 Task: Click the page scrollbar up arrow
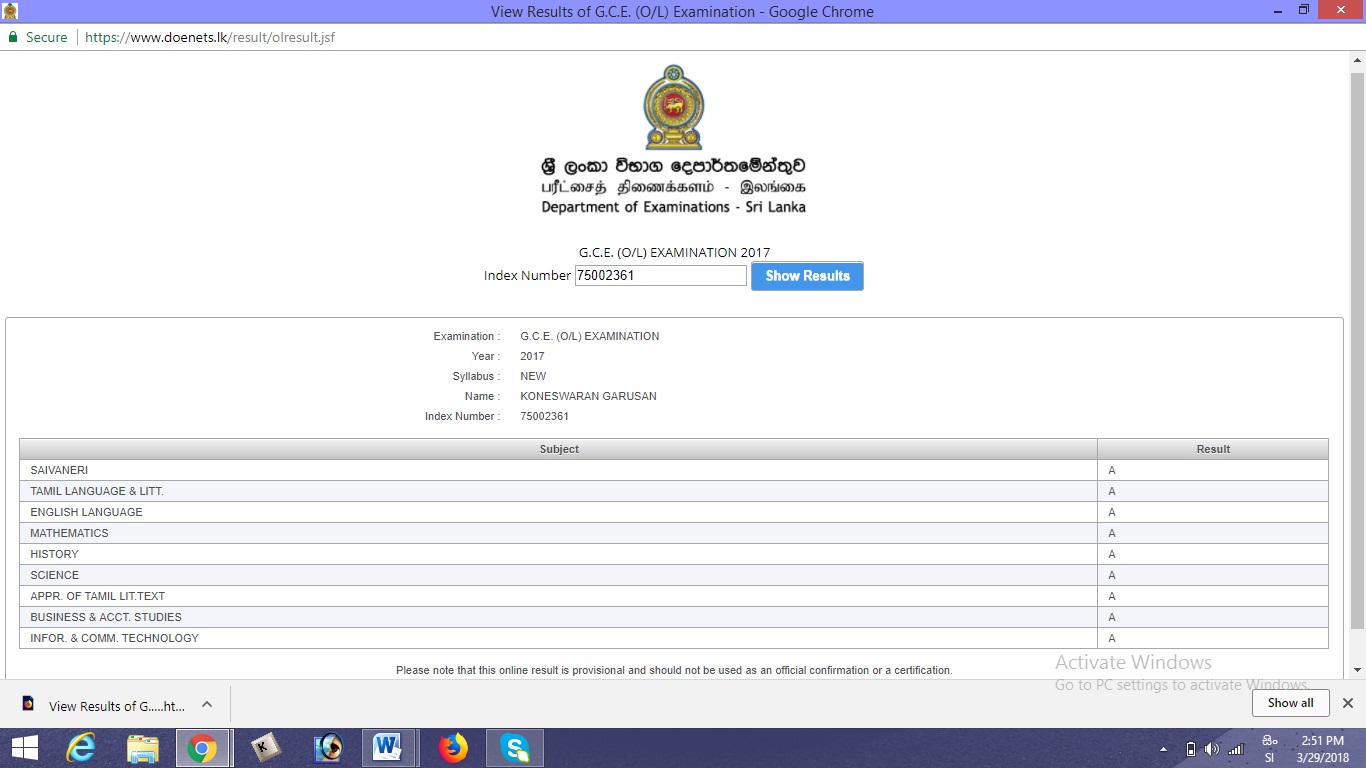click(1357, 60)
